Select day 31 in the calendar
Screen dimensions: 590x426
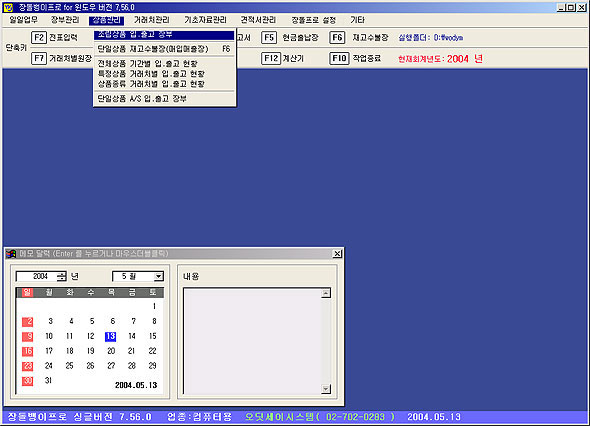click(x=49, y=380)
